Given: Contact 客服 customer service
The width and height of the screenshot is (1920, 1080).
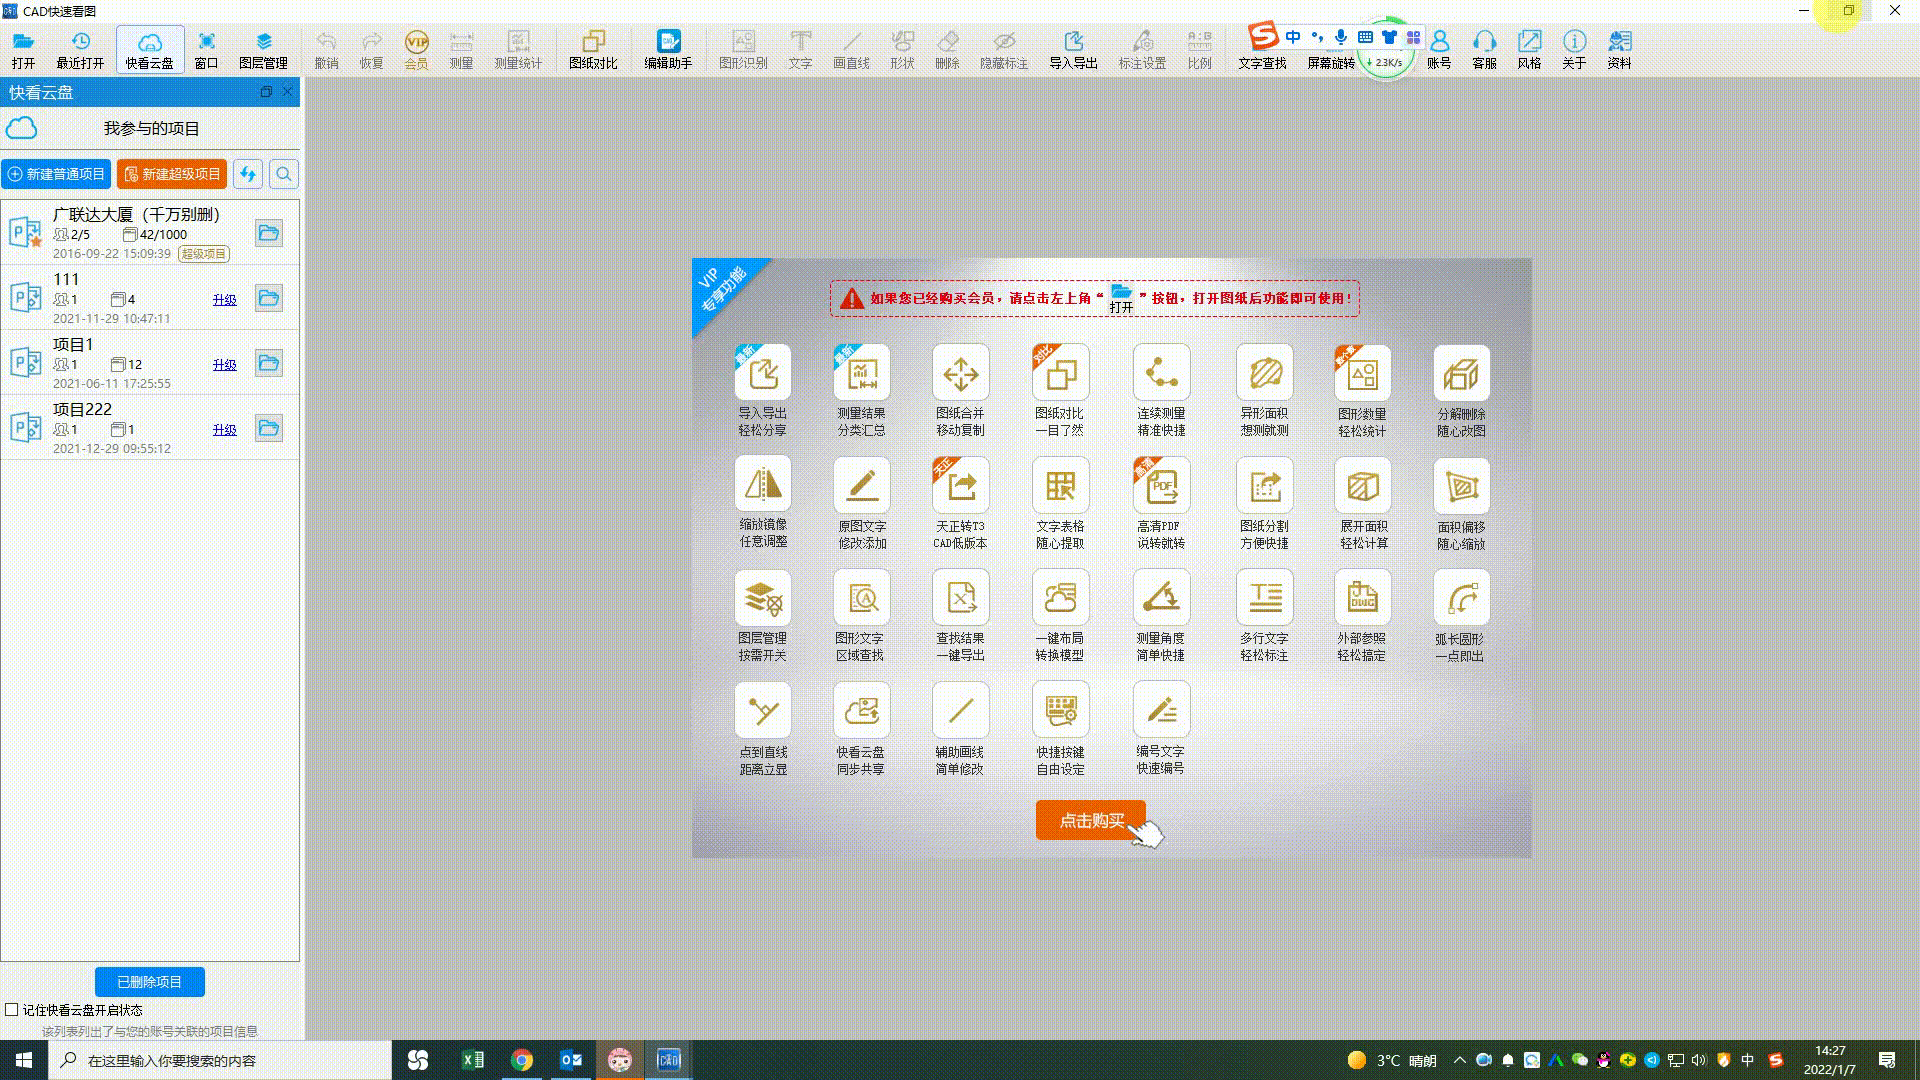Looking at the screenshot, I should click(1484, 49).
